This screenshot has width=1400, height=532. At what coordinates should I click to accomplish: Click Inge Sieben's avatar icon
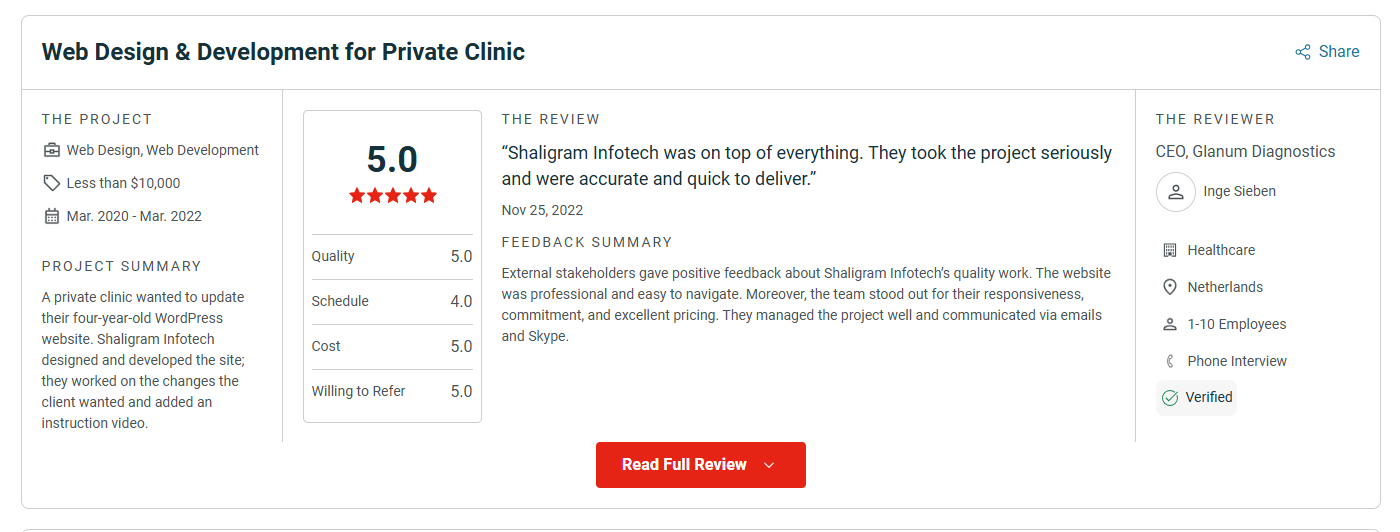pos(1176,192)
